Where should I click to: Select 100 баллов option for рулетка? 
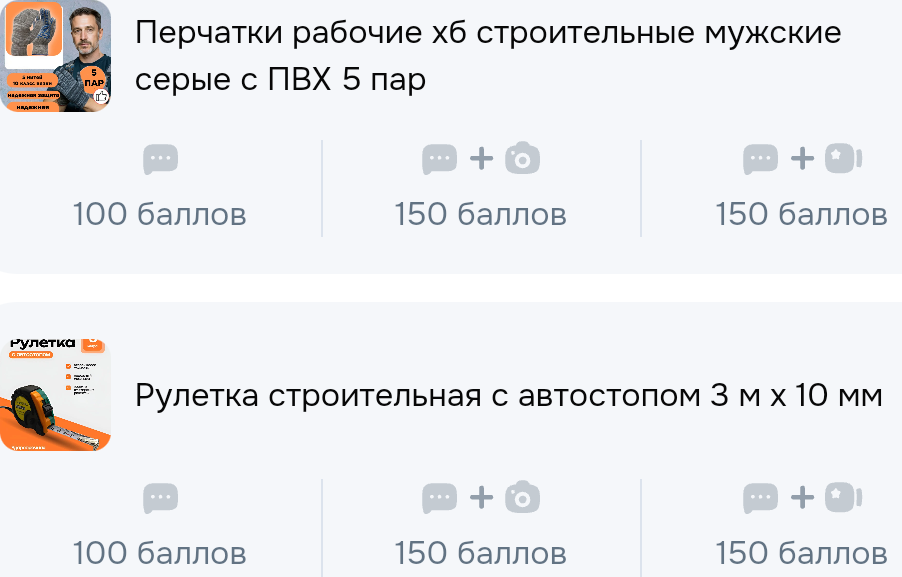coord(160,527)
